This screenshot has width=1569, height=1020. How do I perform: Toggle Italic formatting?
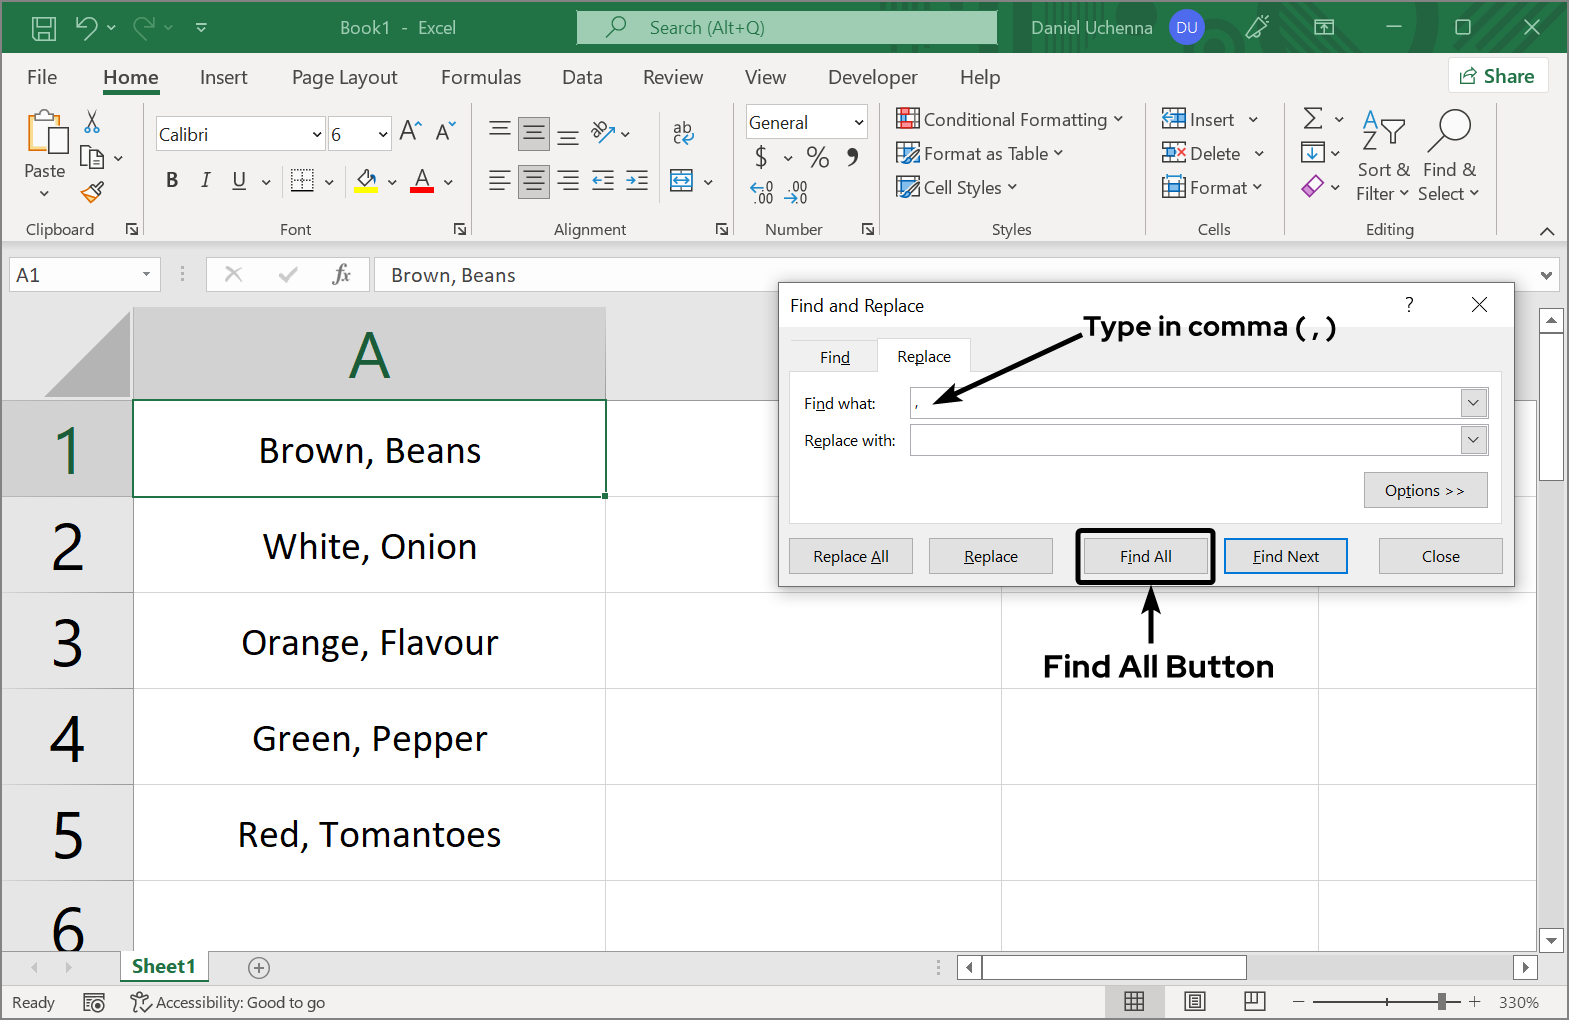tap(205, 181)
